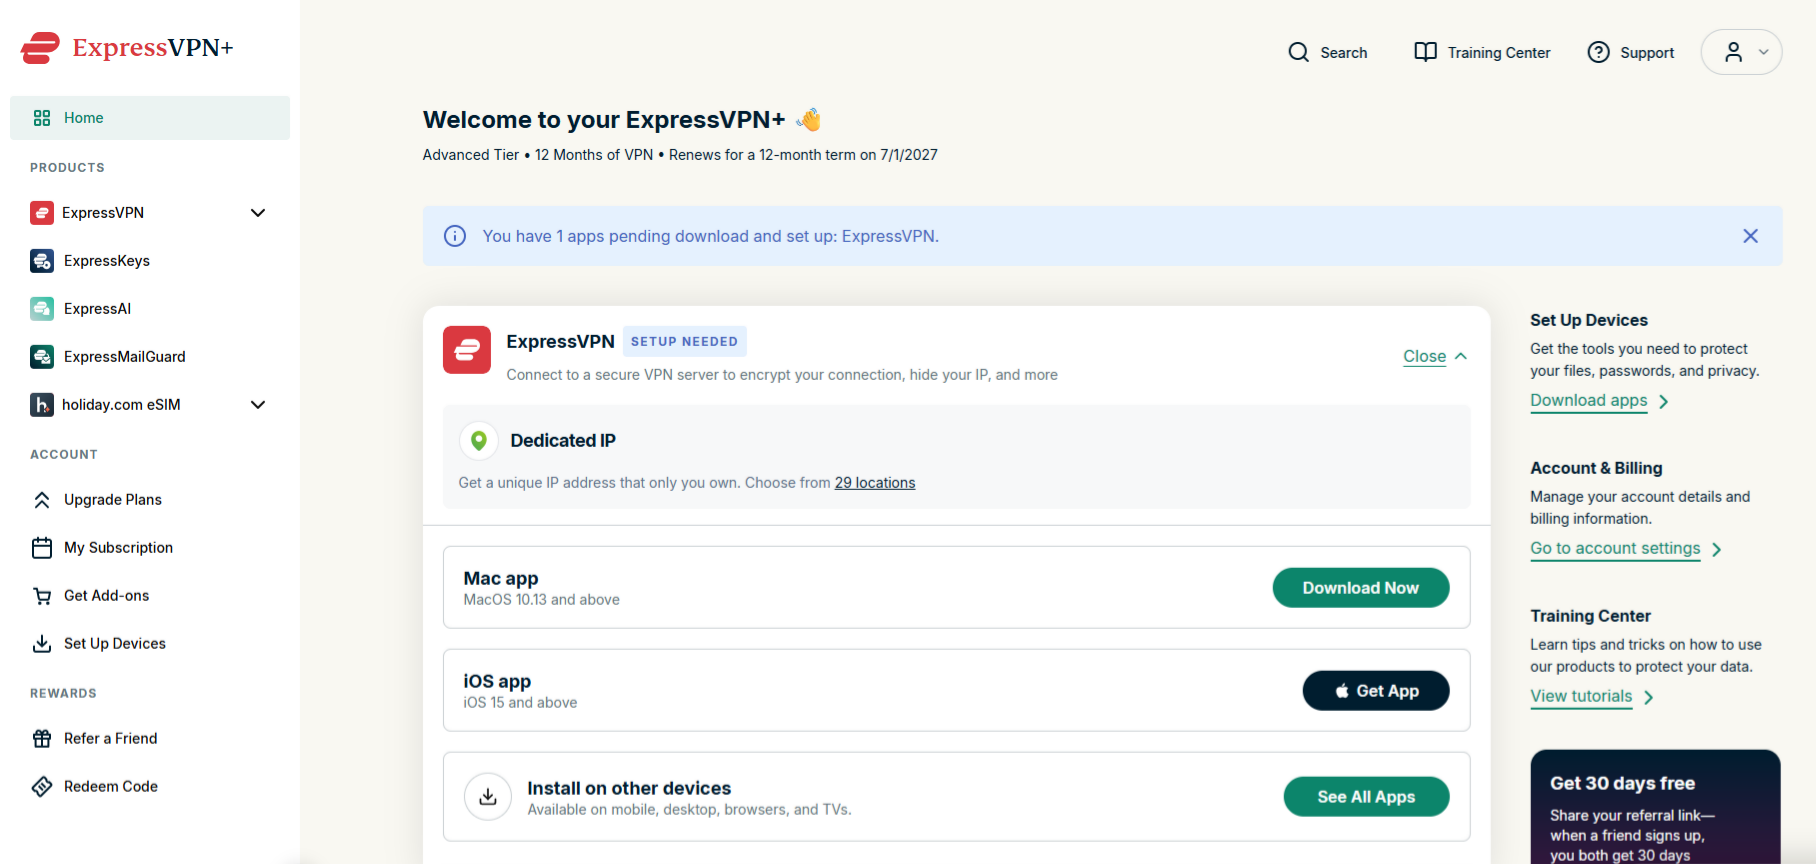Click the renewal date subscription text

803,155
